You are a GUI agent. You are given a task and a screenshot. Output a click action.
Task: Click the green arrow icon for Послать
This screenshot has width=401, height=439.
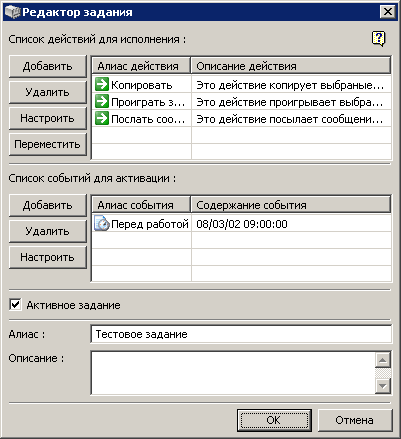(x=102, y=118)
